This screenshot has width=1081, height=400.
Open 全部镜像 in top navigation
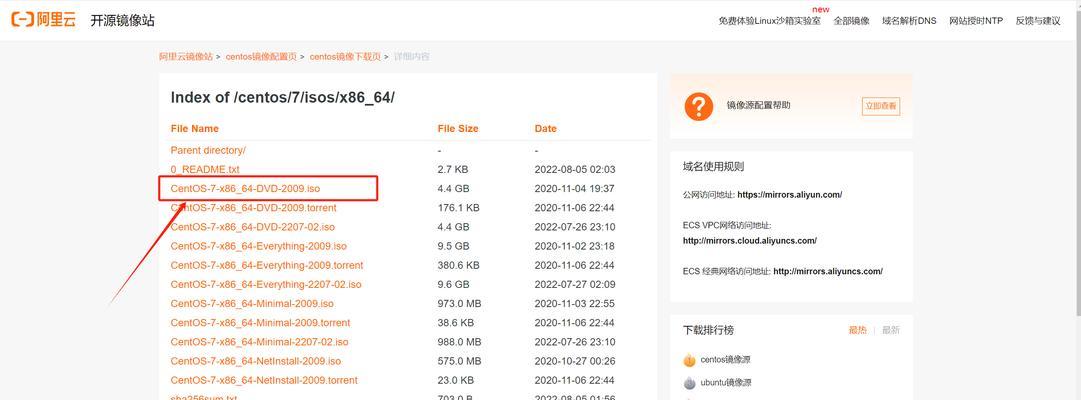tap(851, 21)
